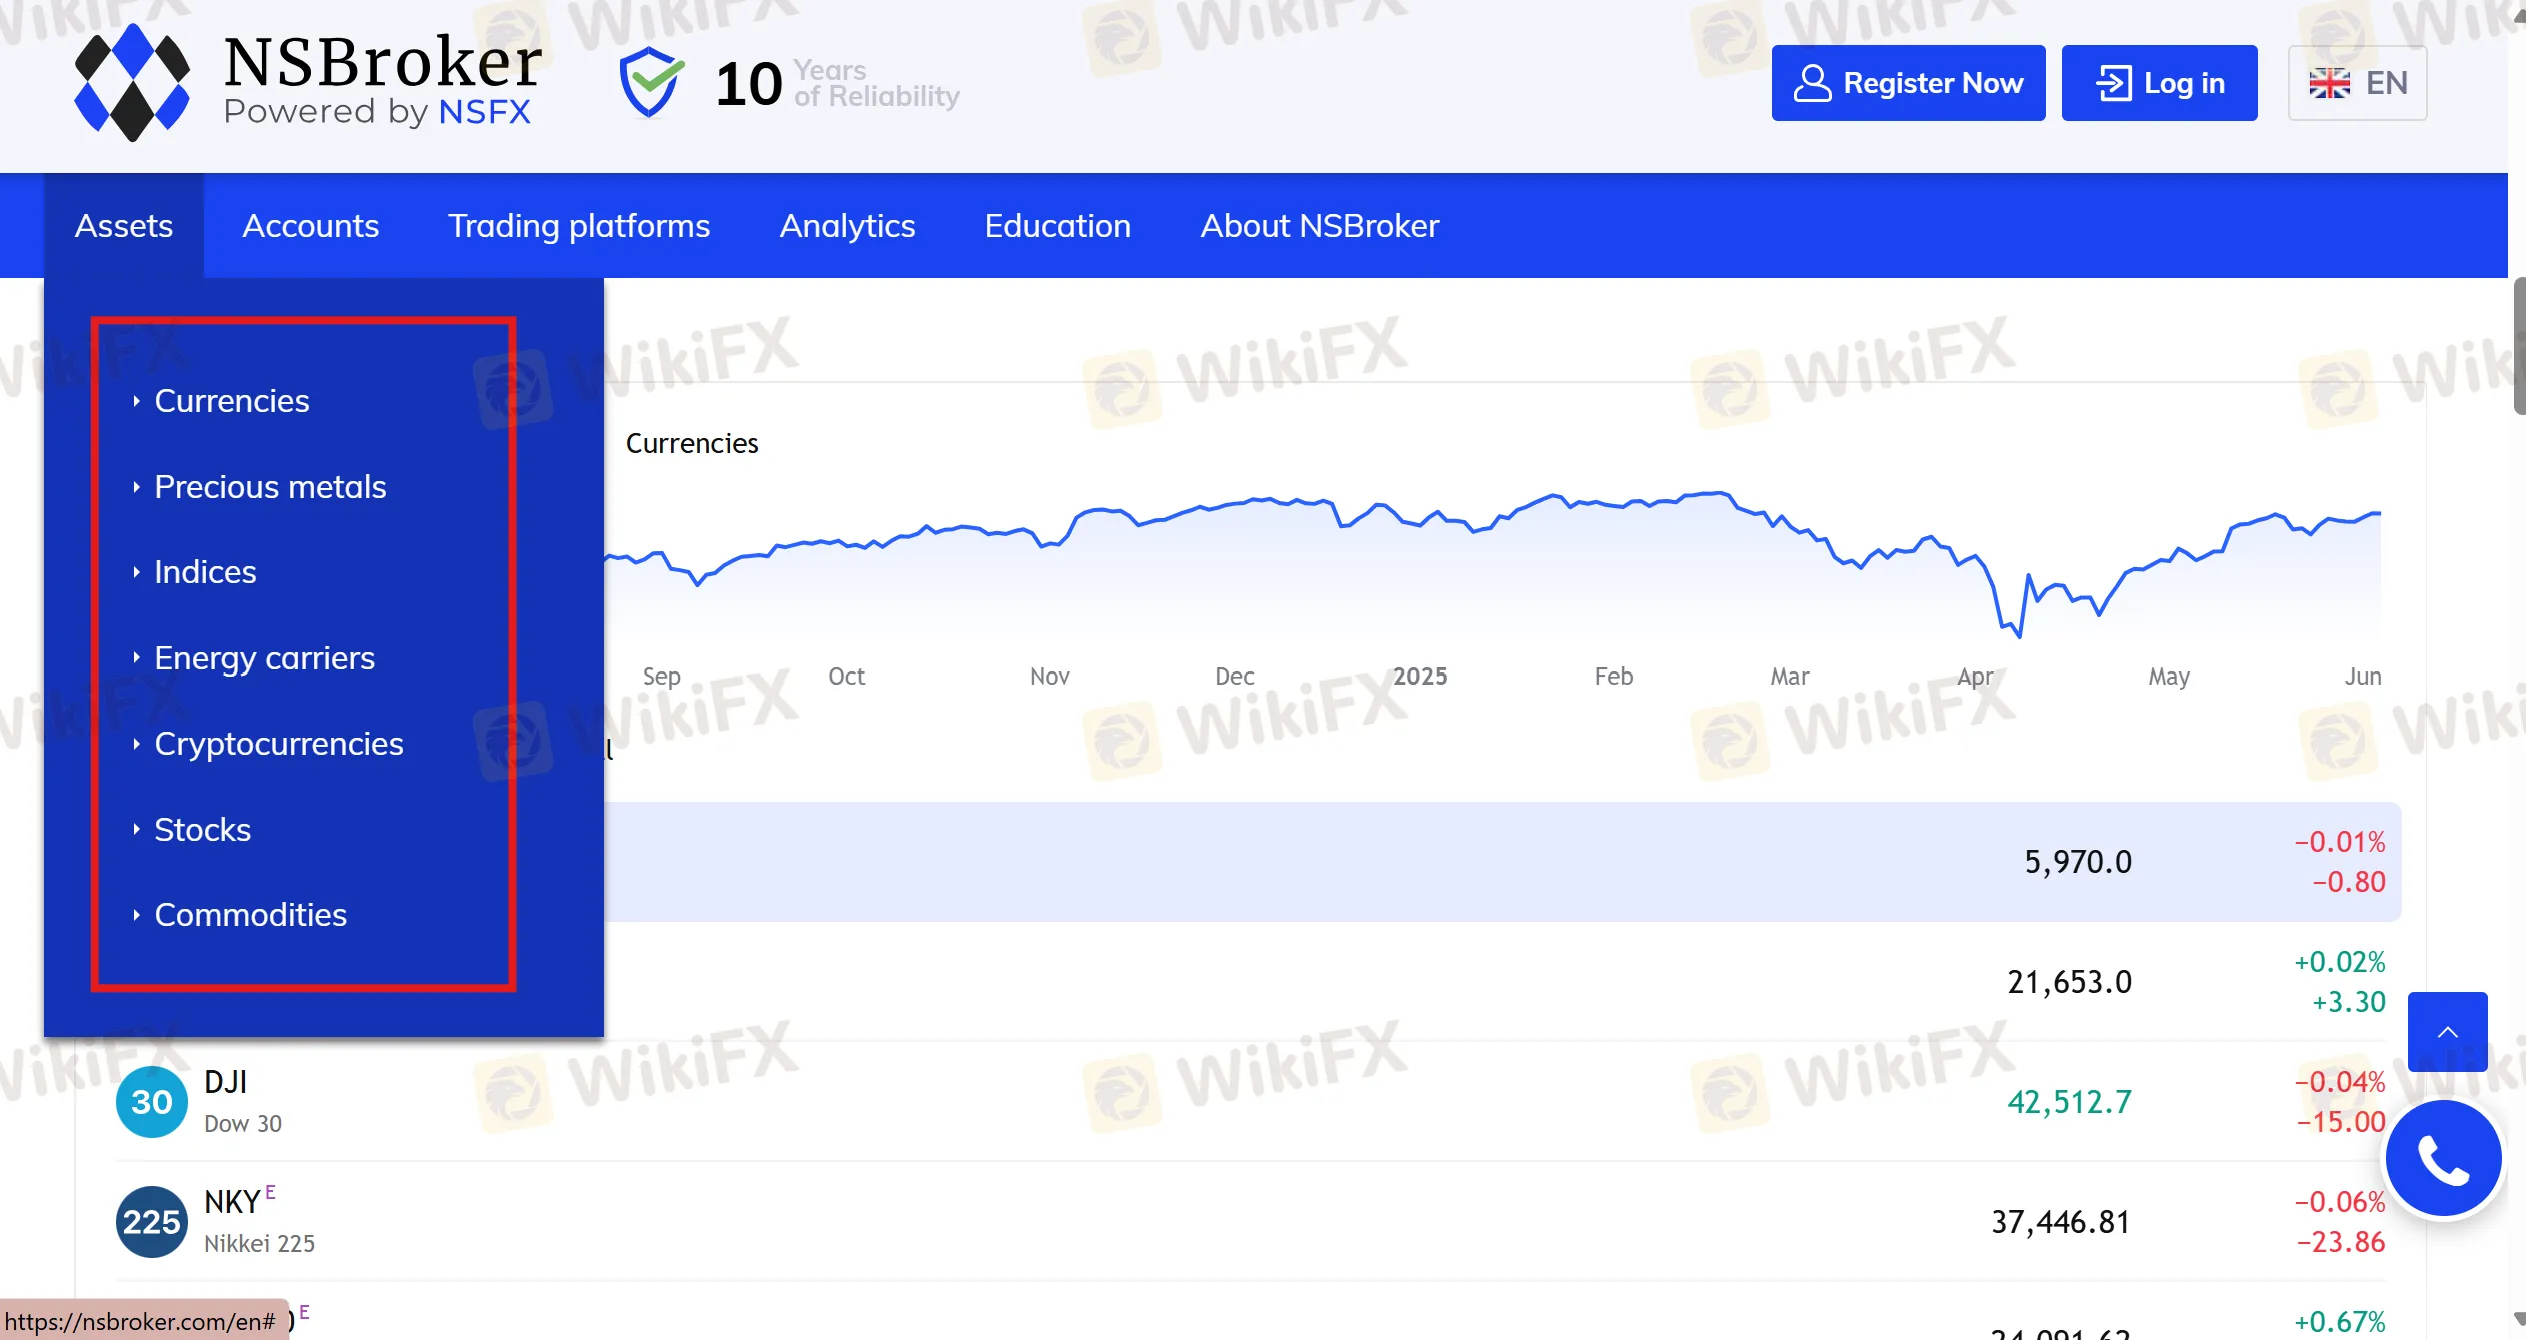
Task: Select Stocks in the Assets dropdown
Action: tap(202, 830)
